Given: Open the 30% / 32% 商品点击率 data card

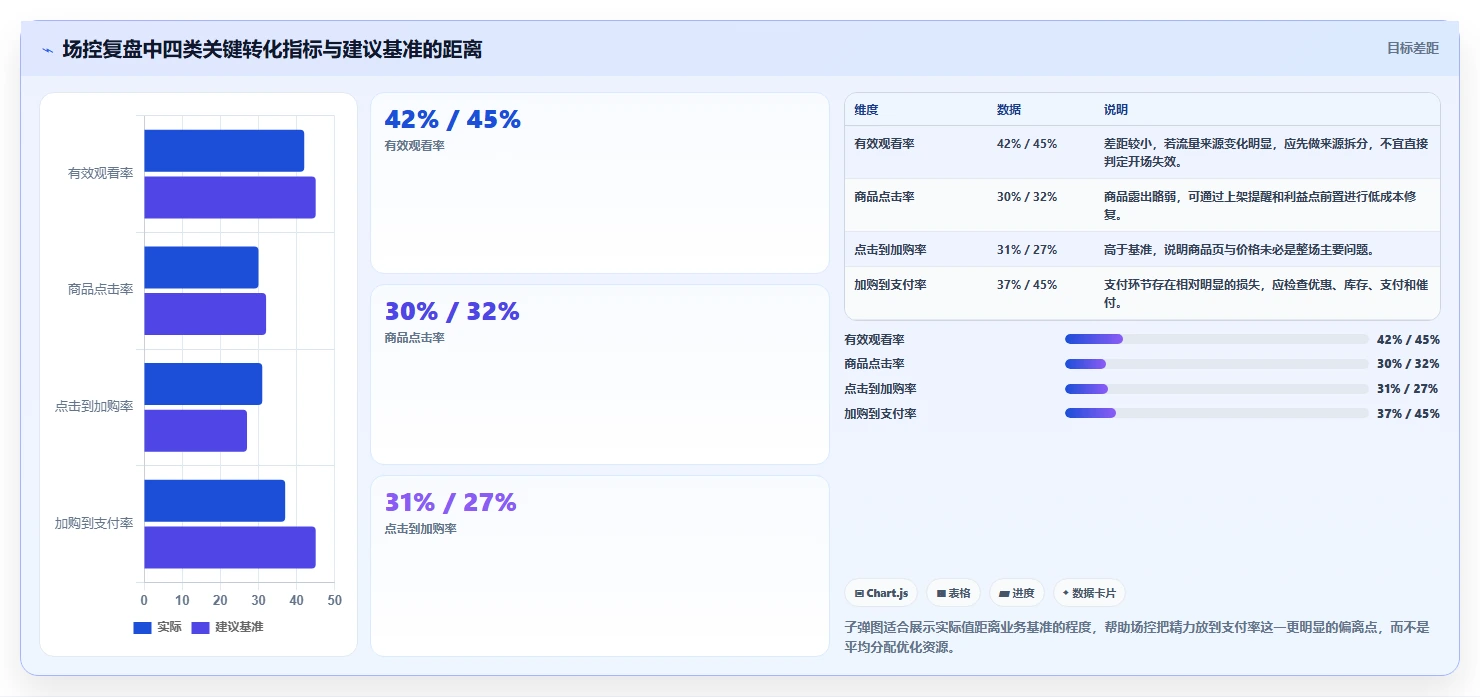Looking at the screenshot, I should (x=600, y=375).
